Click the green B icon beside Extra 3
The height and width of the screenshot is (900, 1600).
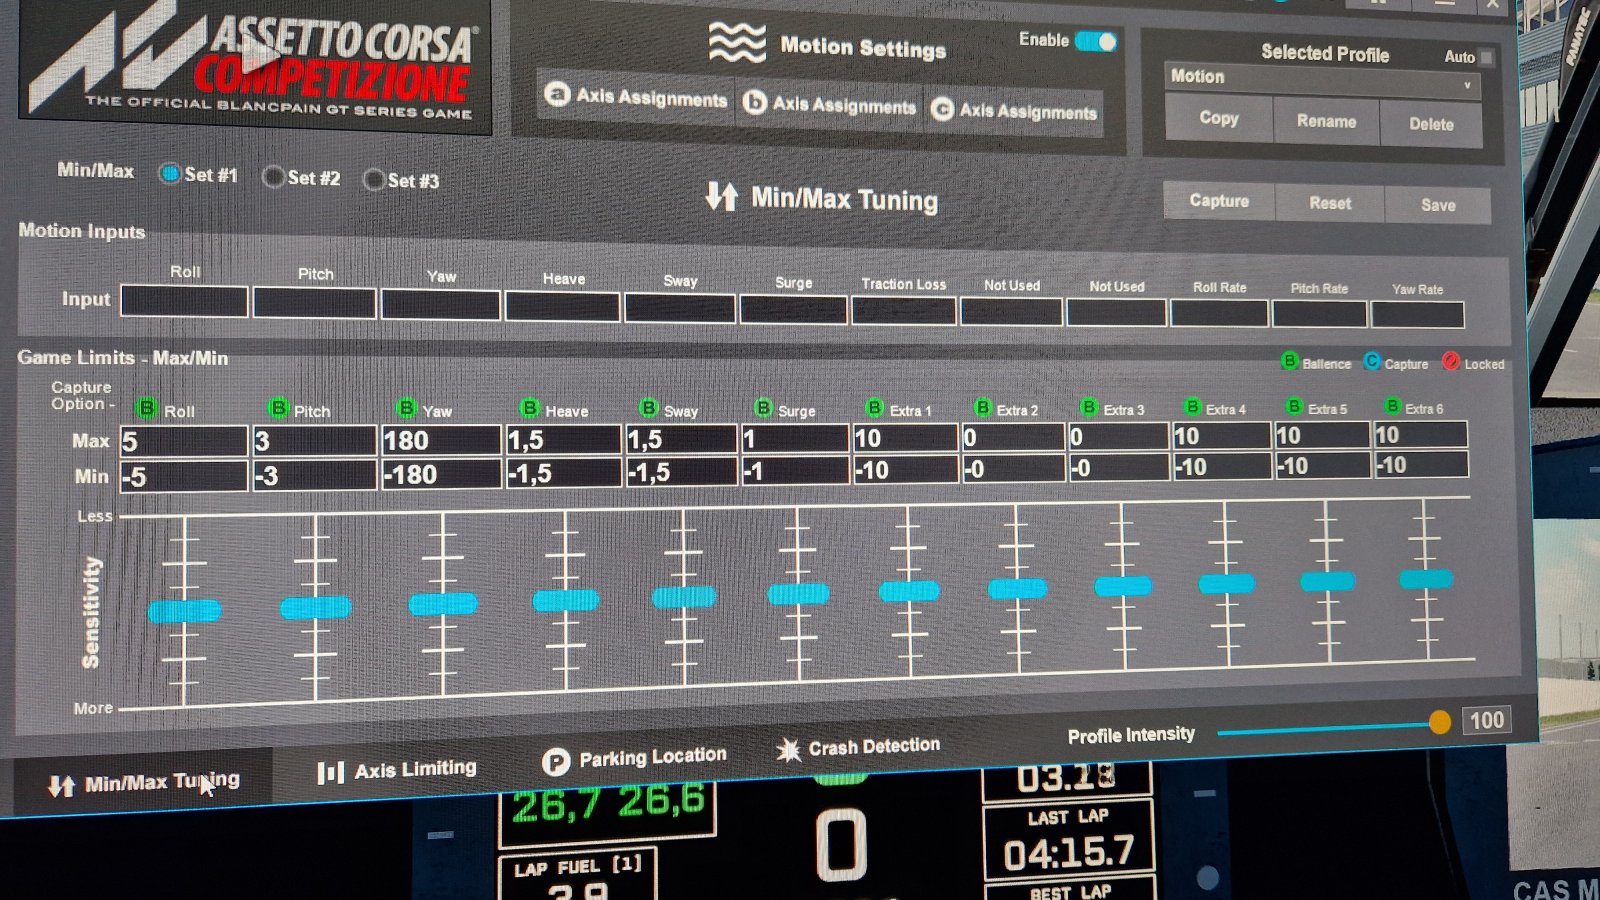tap(1089, 407)
